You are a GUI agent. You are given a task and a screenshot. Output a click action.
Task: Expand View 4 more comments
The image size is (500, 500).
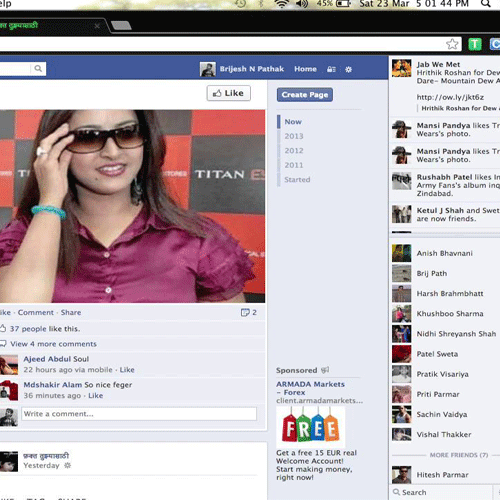(53, 344)
